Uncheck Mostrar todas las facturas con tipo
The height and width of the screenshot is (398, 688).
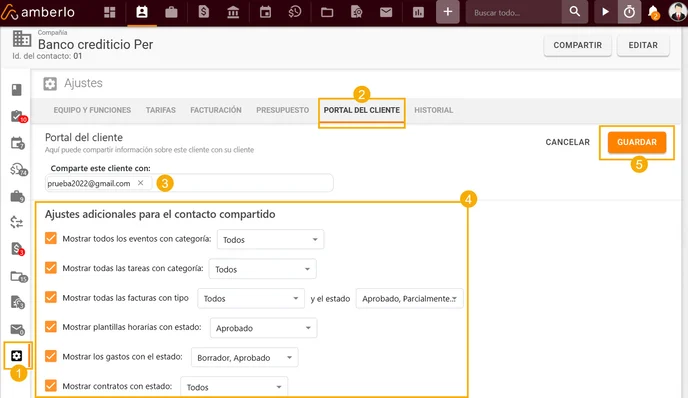pos(51,297)
